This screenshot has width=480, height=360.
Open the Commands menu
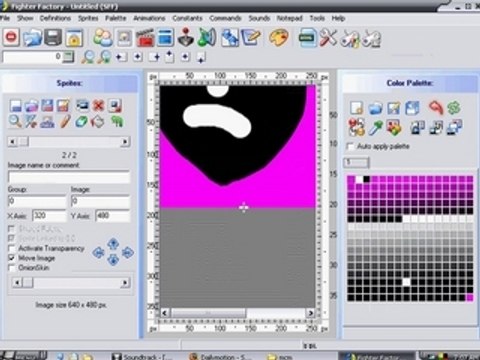[x=225, y=18]
